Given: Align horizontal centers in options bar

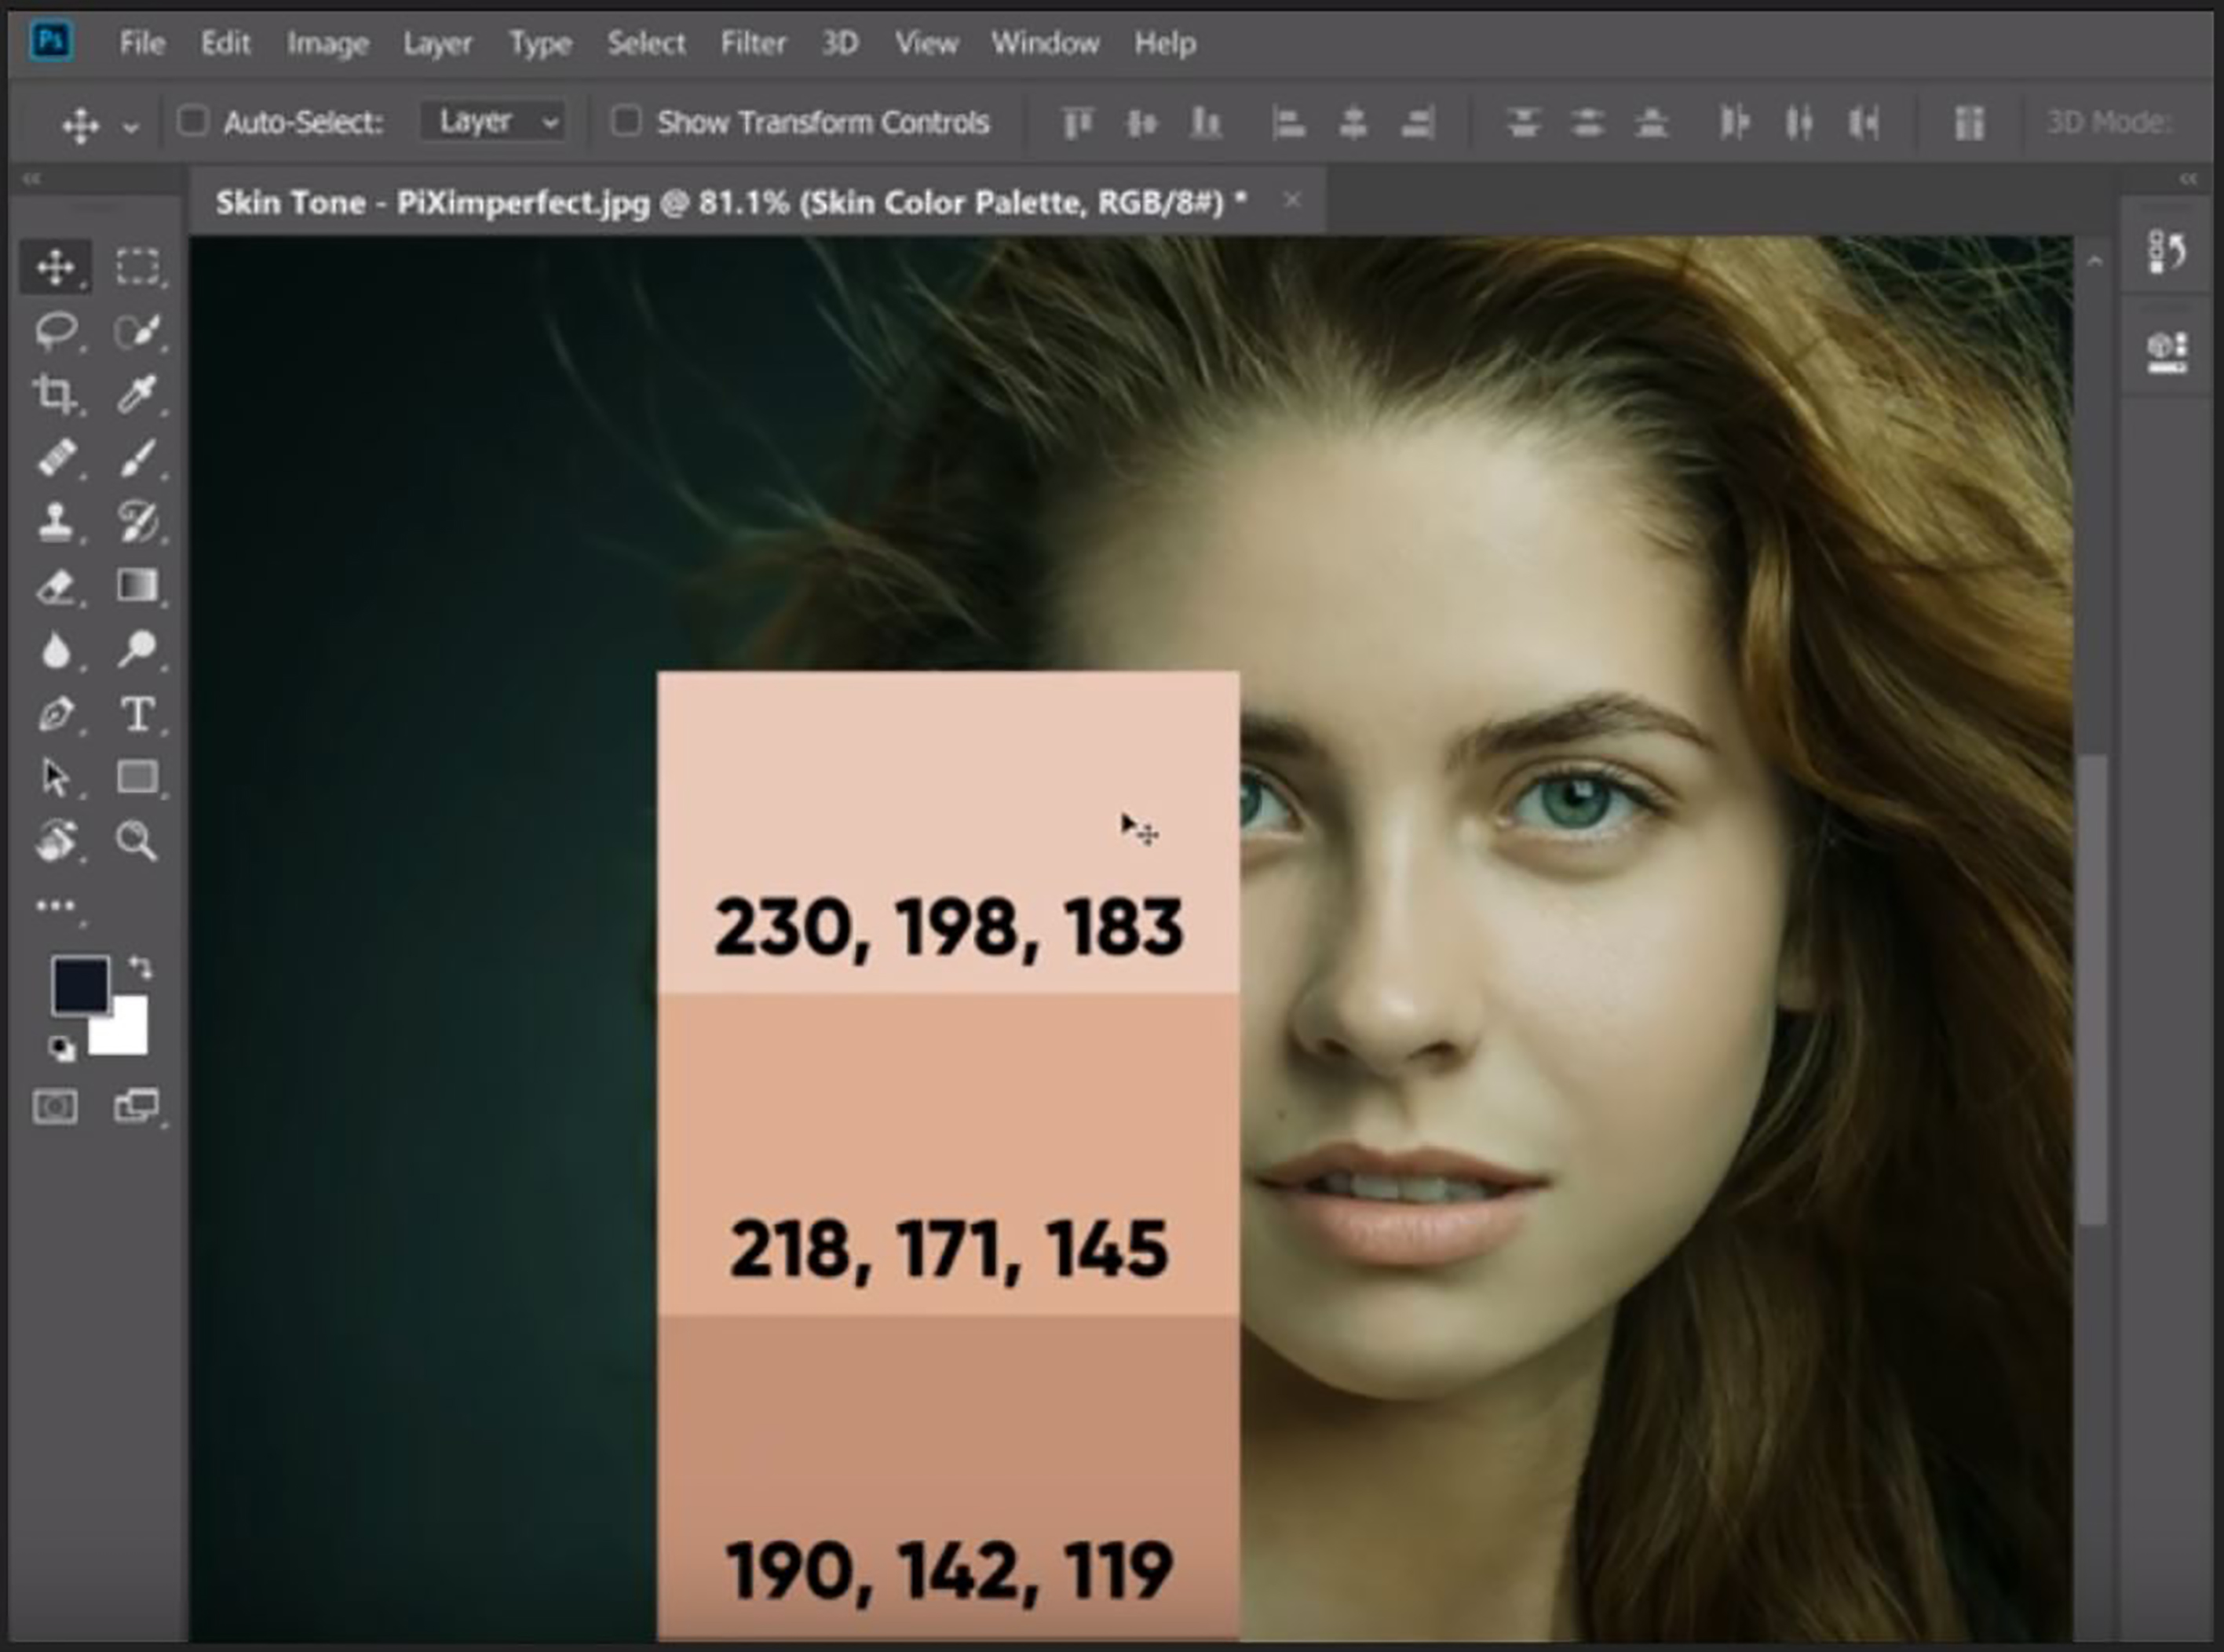Looking at the screenshot, I should [x=1353, y=123].
